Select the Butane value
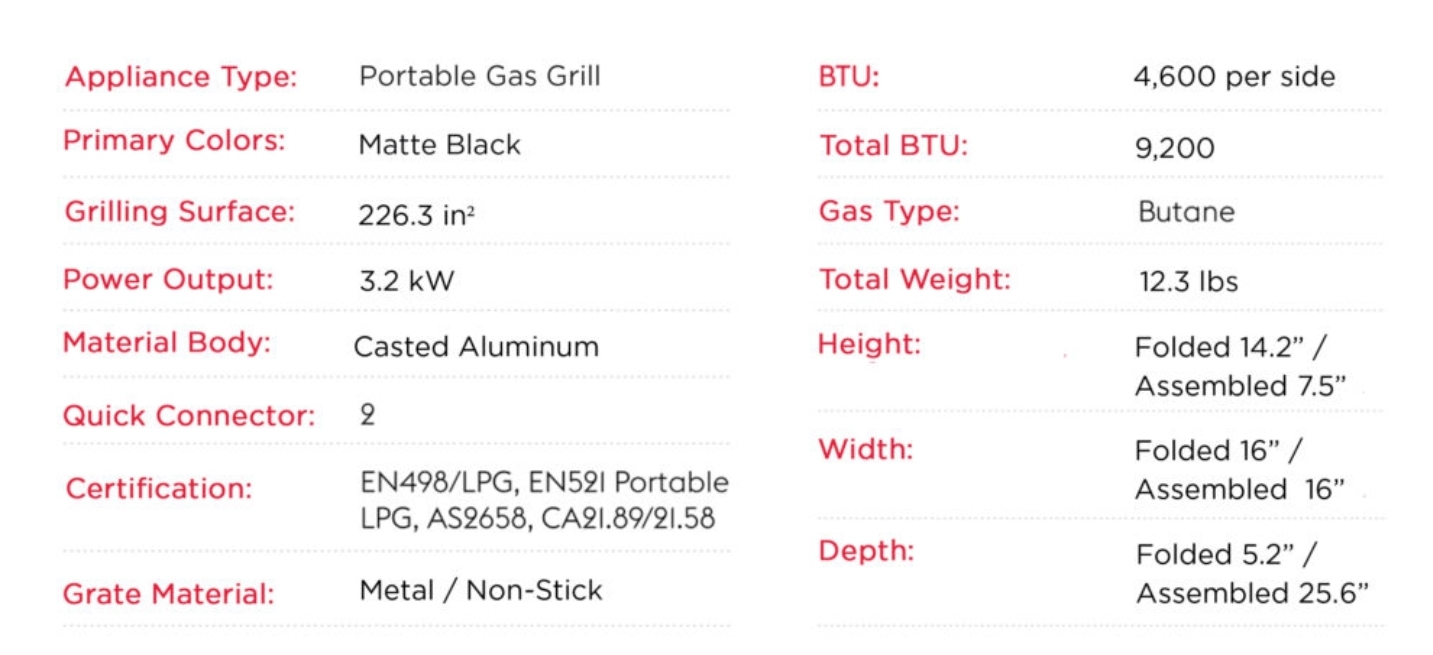 [1186, 212]
